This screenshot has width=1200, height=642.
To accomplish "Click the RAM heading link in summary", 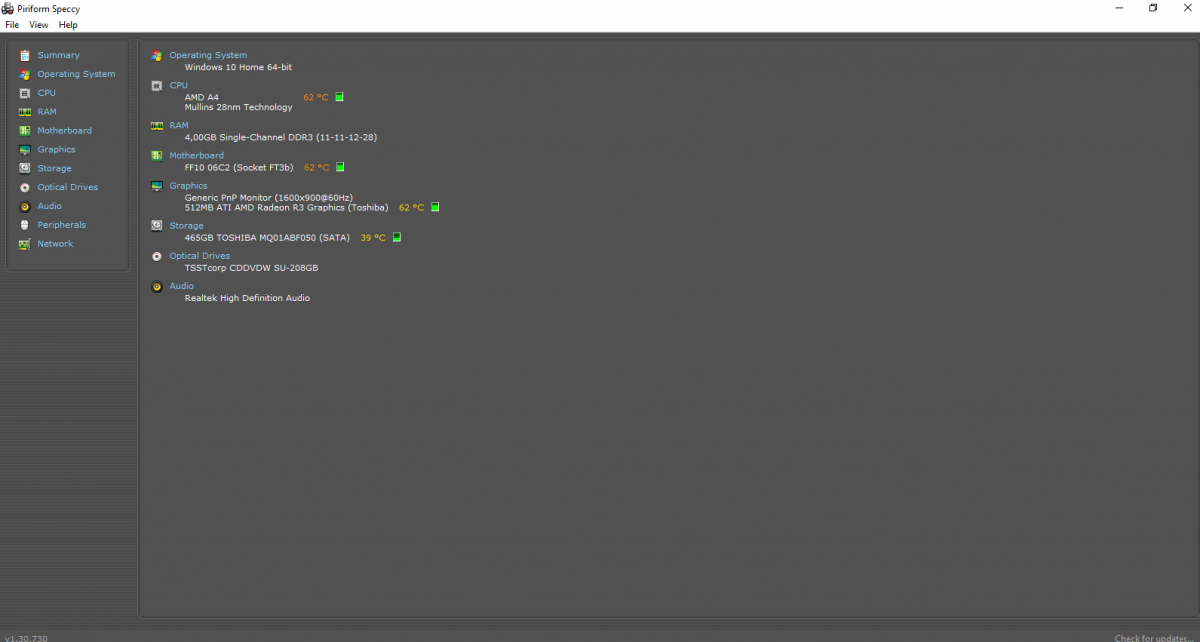I will [179, 125].
